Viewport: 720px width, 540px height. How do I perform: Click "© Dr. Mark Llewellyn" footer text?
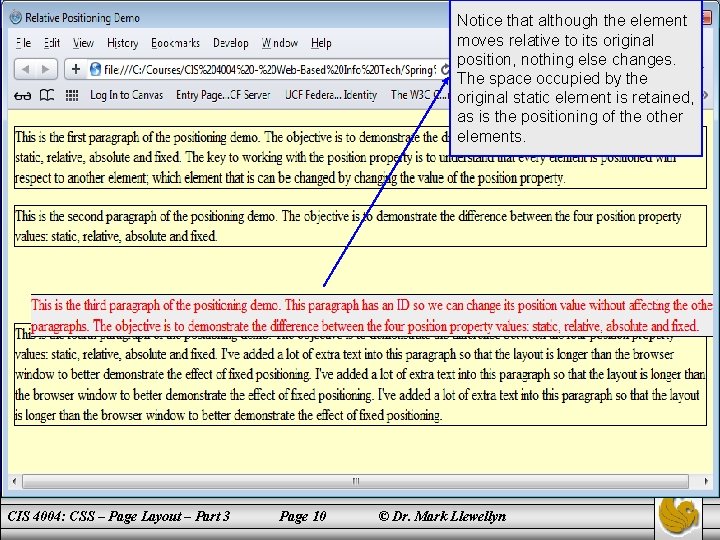point(442,517)
